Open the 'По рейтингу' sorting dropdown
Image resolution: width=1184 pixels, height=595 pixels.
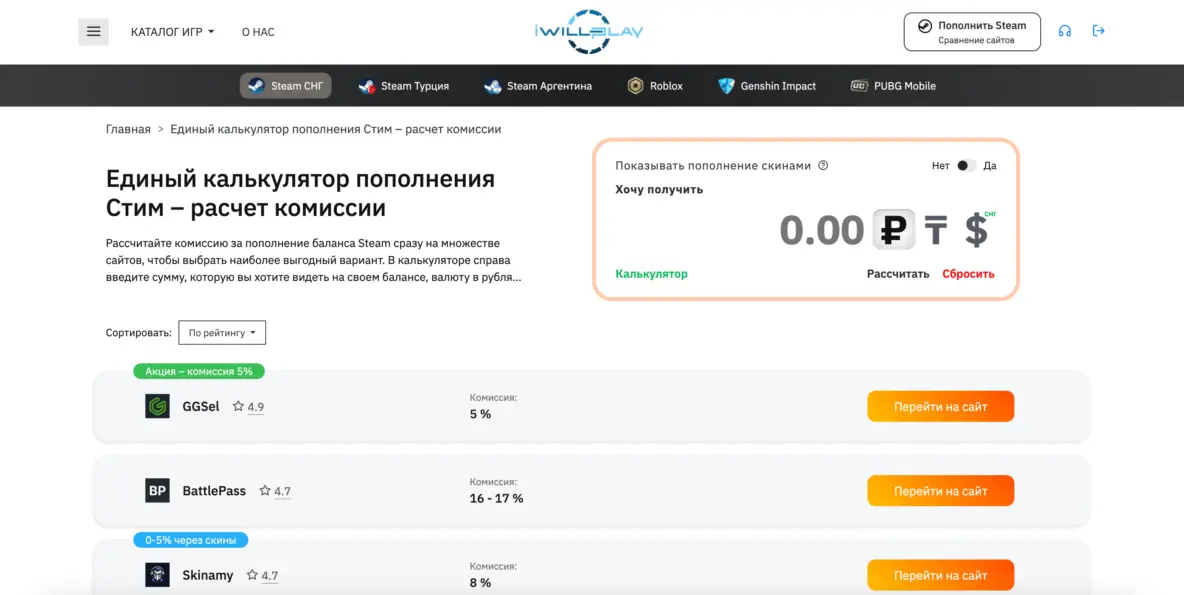(221, 332)
